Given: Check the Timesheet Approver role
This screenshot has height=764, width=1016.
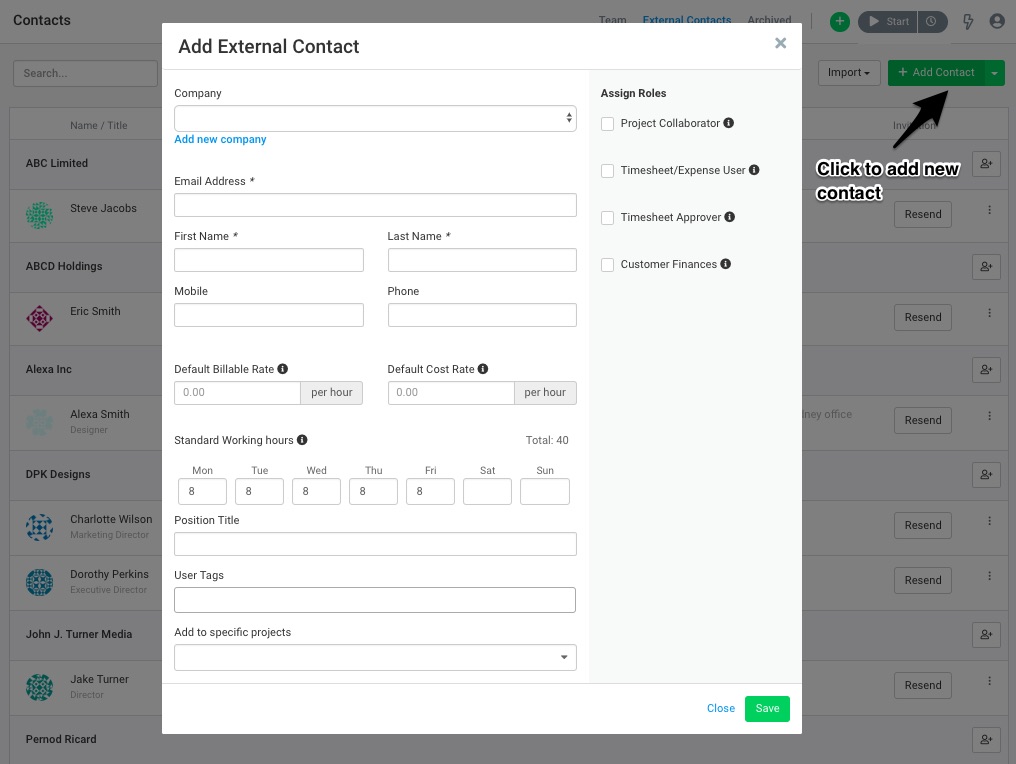Looking at the screenshot, I should (607, 217).
